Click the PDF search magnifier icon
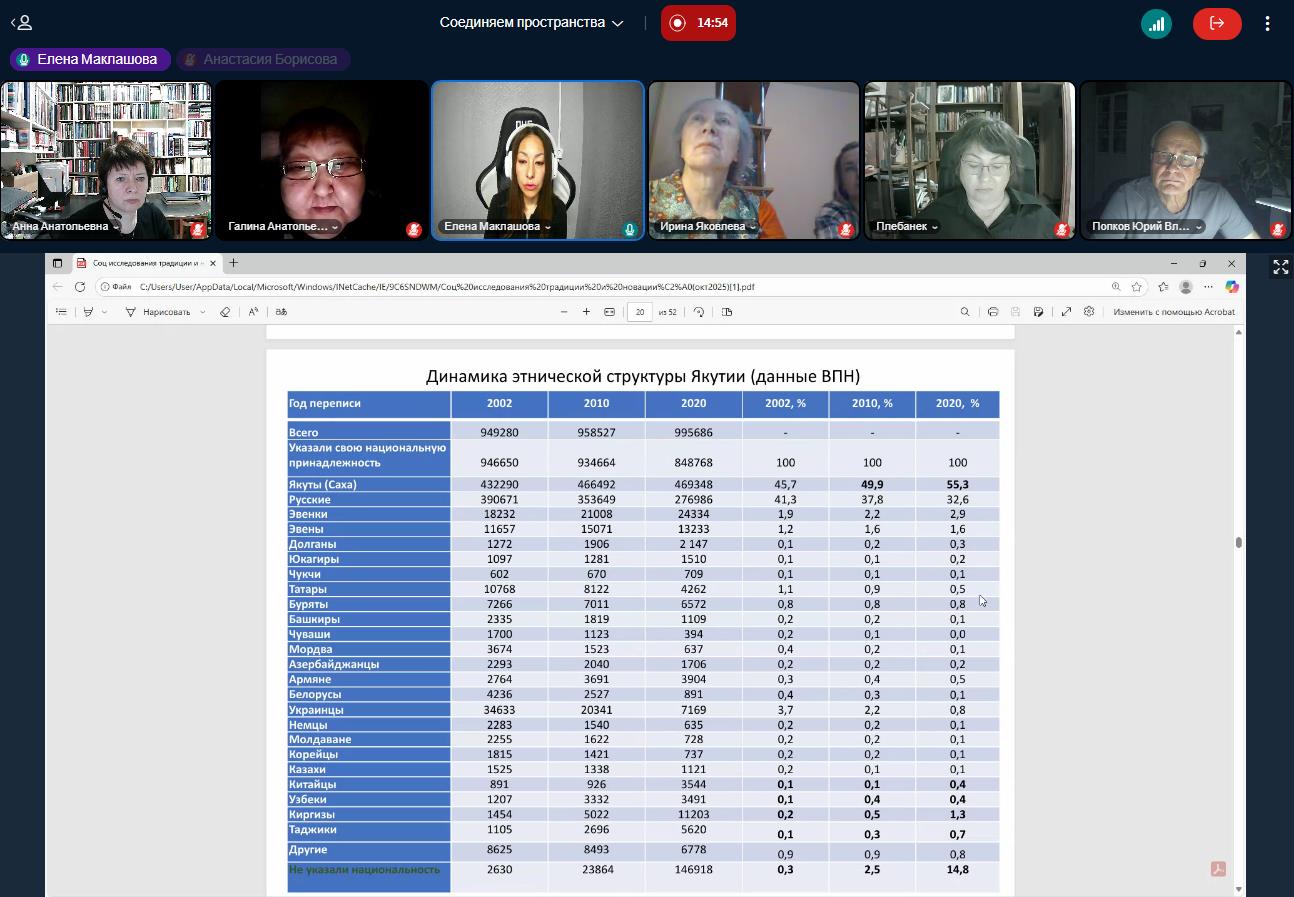The image size is (1294, 897). 965,312
